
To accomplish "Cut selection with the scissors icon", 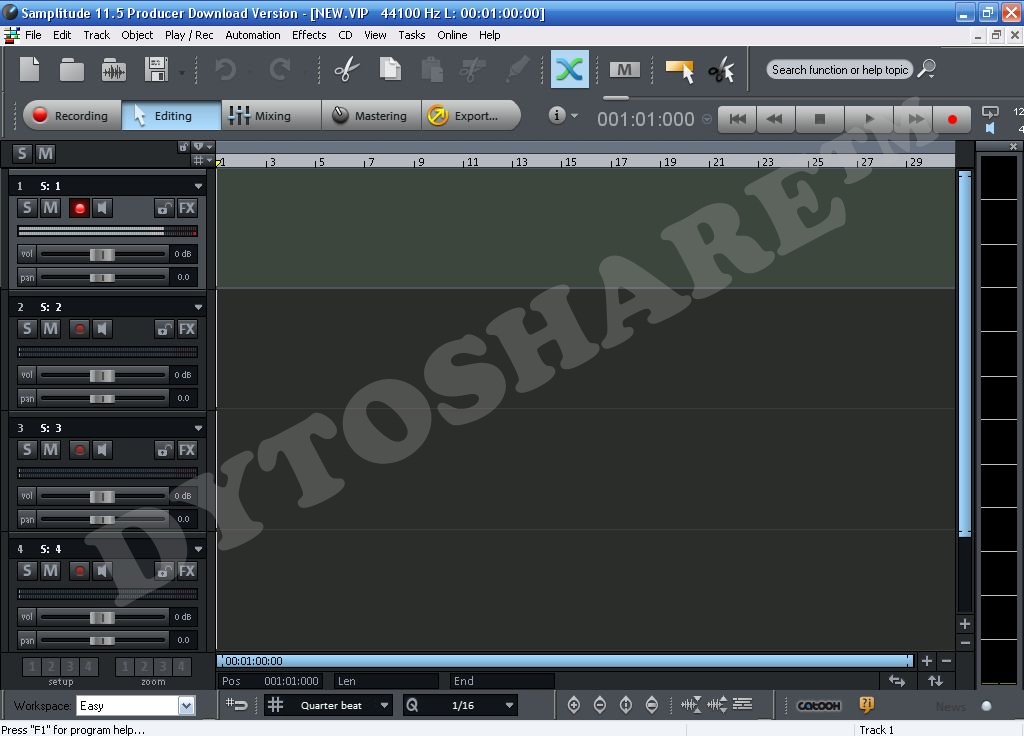I will point(347,69).
